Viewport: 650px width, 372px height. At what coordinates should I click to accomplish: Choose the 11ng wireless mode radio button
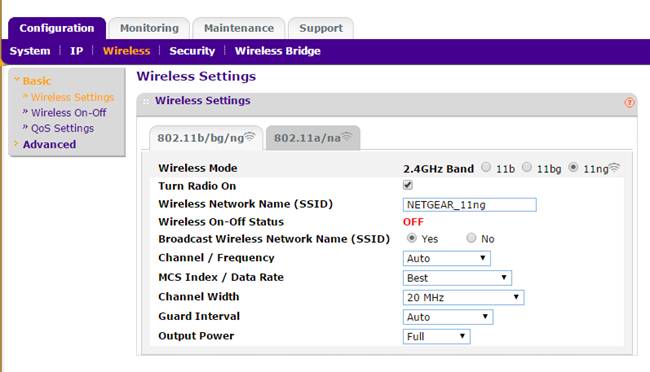[x=573, y=168]
